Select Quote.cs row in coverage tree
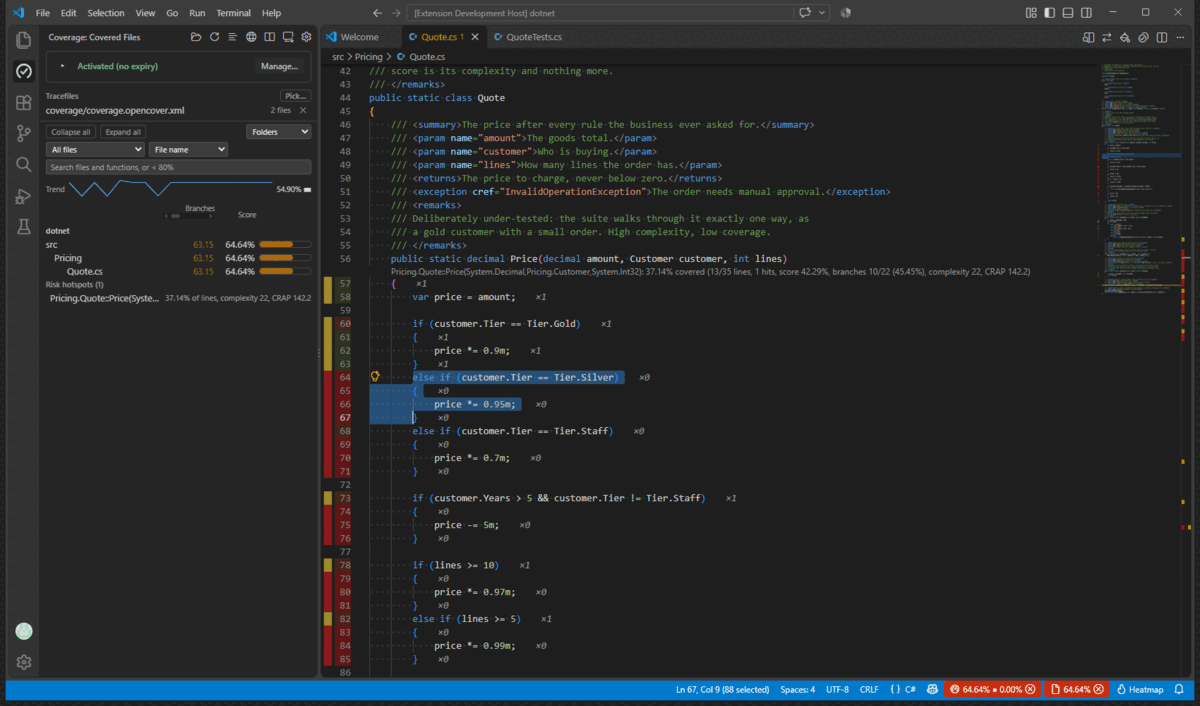Screen dimensions: 1200x706 (x=178, y=271)
